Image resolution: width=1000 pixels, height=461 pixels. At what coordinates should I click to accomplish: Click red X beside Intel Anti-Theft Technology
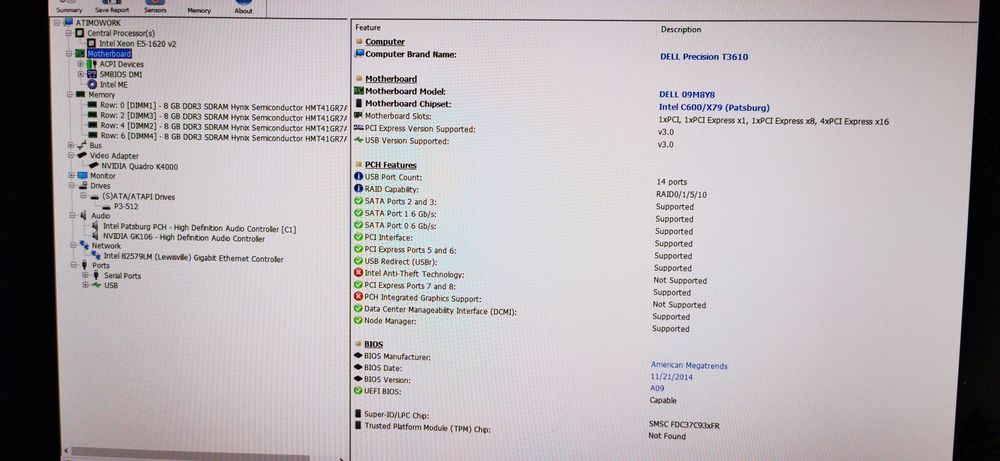[x=358, y=273]
